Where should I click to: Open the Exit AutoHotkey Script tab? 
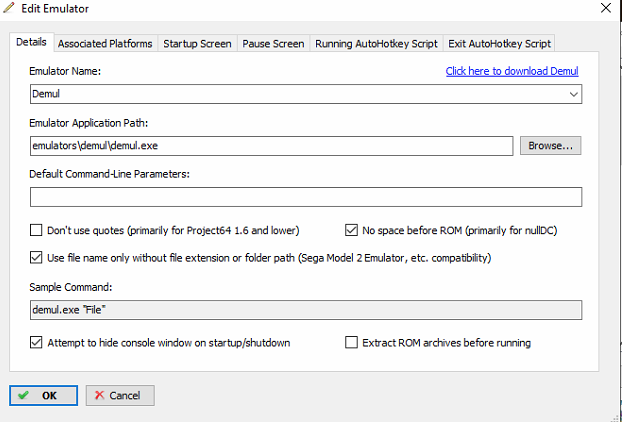click(x=499, y=44)
